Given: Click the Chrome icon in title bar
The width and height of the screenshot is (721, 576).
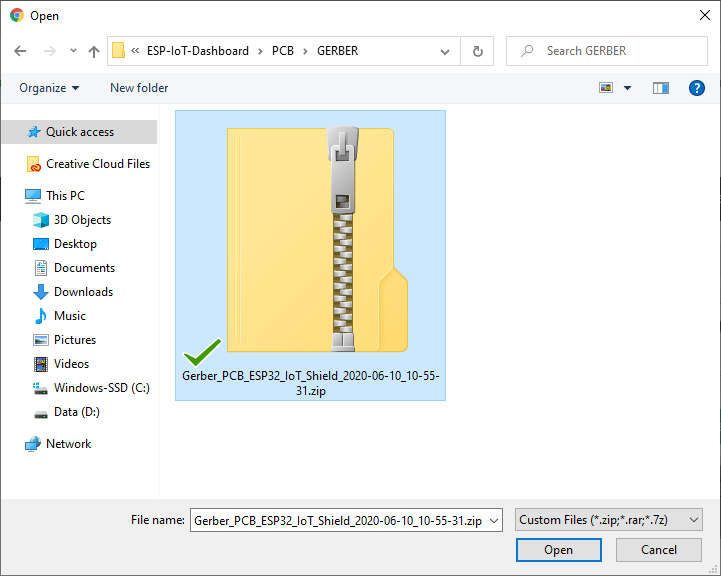Looking at the screenshot, I should click(x=17, y=15).
